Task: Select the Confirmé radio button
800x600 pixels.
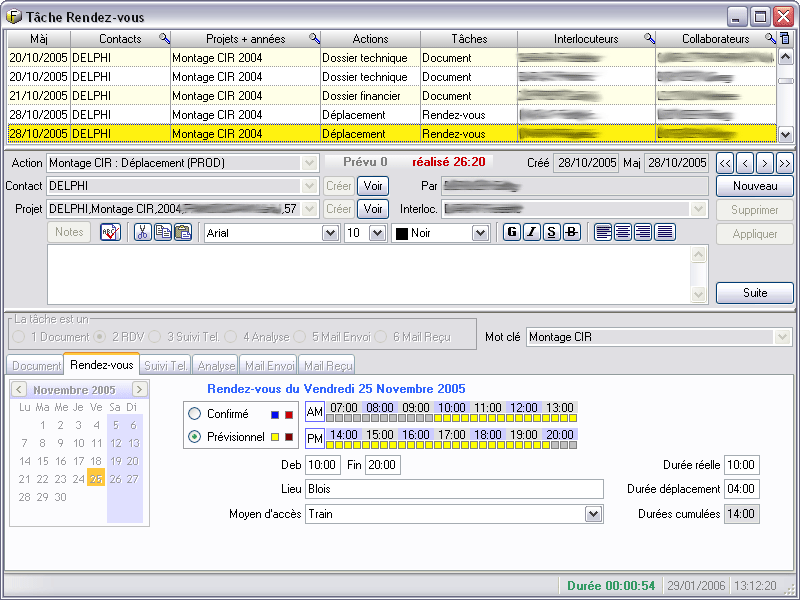Action: click(194, 414)
